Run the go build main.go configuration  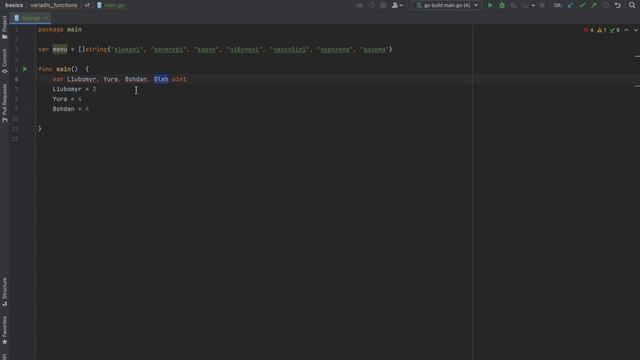pyautogui.click(x=490, y=5)
